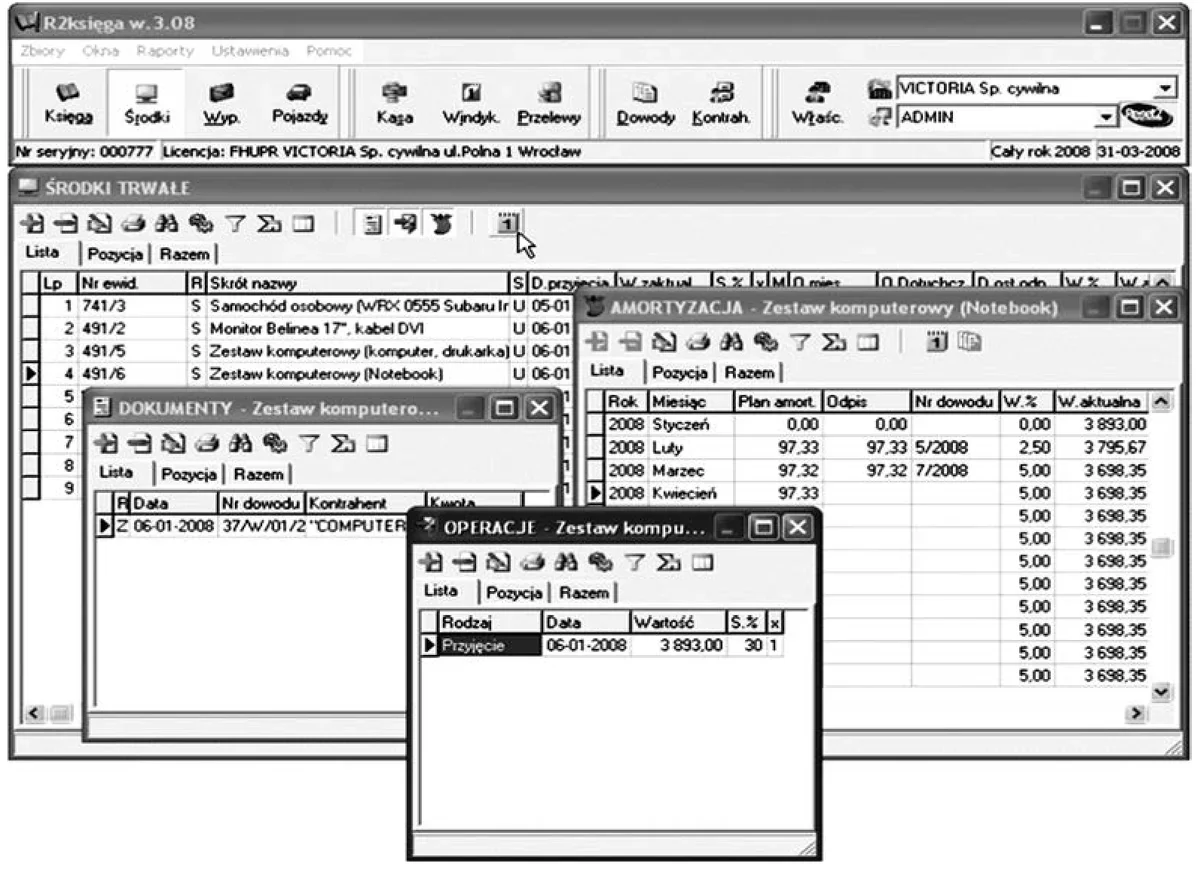Click the Plan amort. column header in AMORTYZACJA
Image resolution: width=1200 pixels, height=869 pixels.
click(x=777, y=402)
